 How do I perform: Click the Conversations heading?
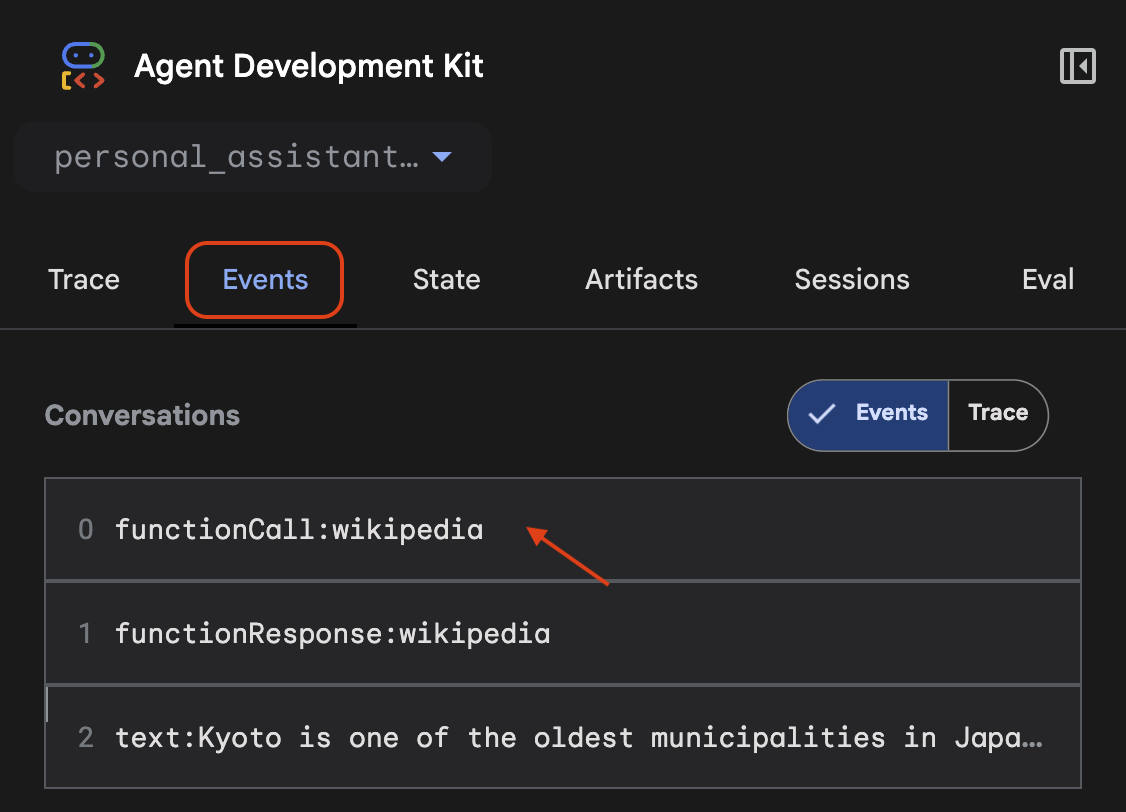pos(142,415)
